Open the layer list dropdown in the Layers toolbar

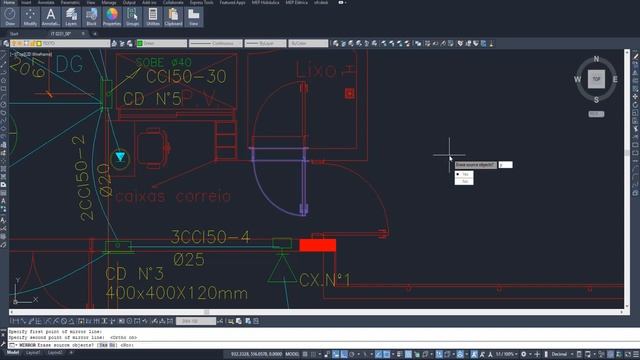click(x=61, y=43)
